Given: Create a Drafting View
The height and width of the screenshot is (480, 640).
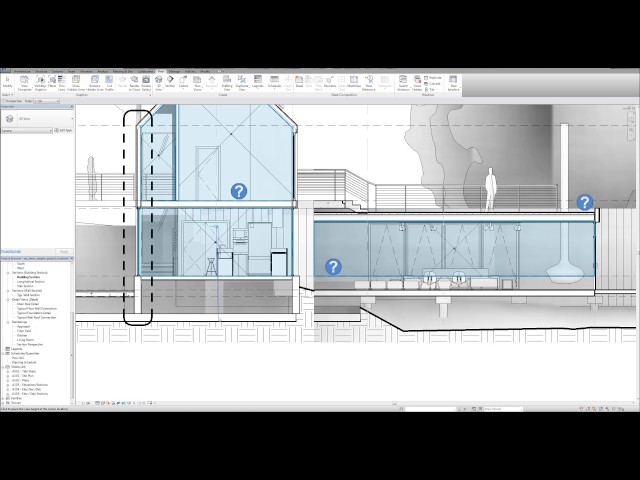Looking at the screenshot, I should click(227, 83).
